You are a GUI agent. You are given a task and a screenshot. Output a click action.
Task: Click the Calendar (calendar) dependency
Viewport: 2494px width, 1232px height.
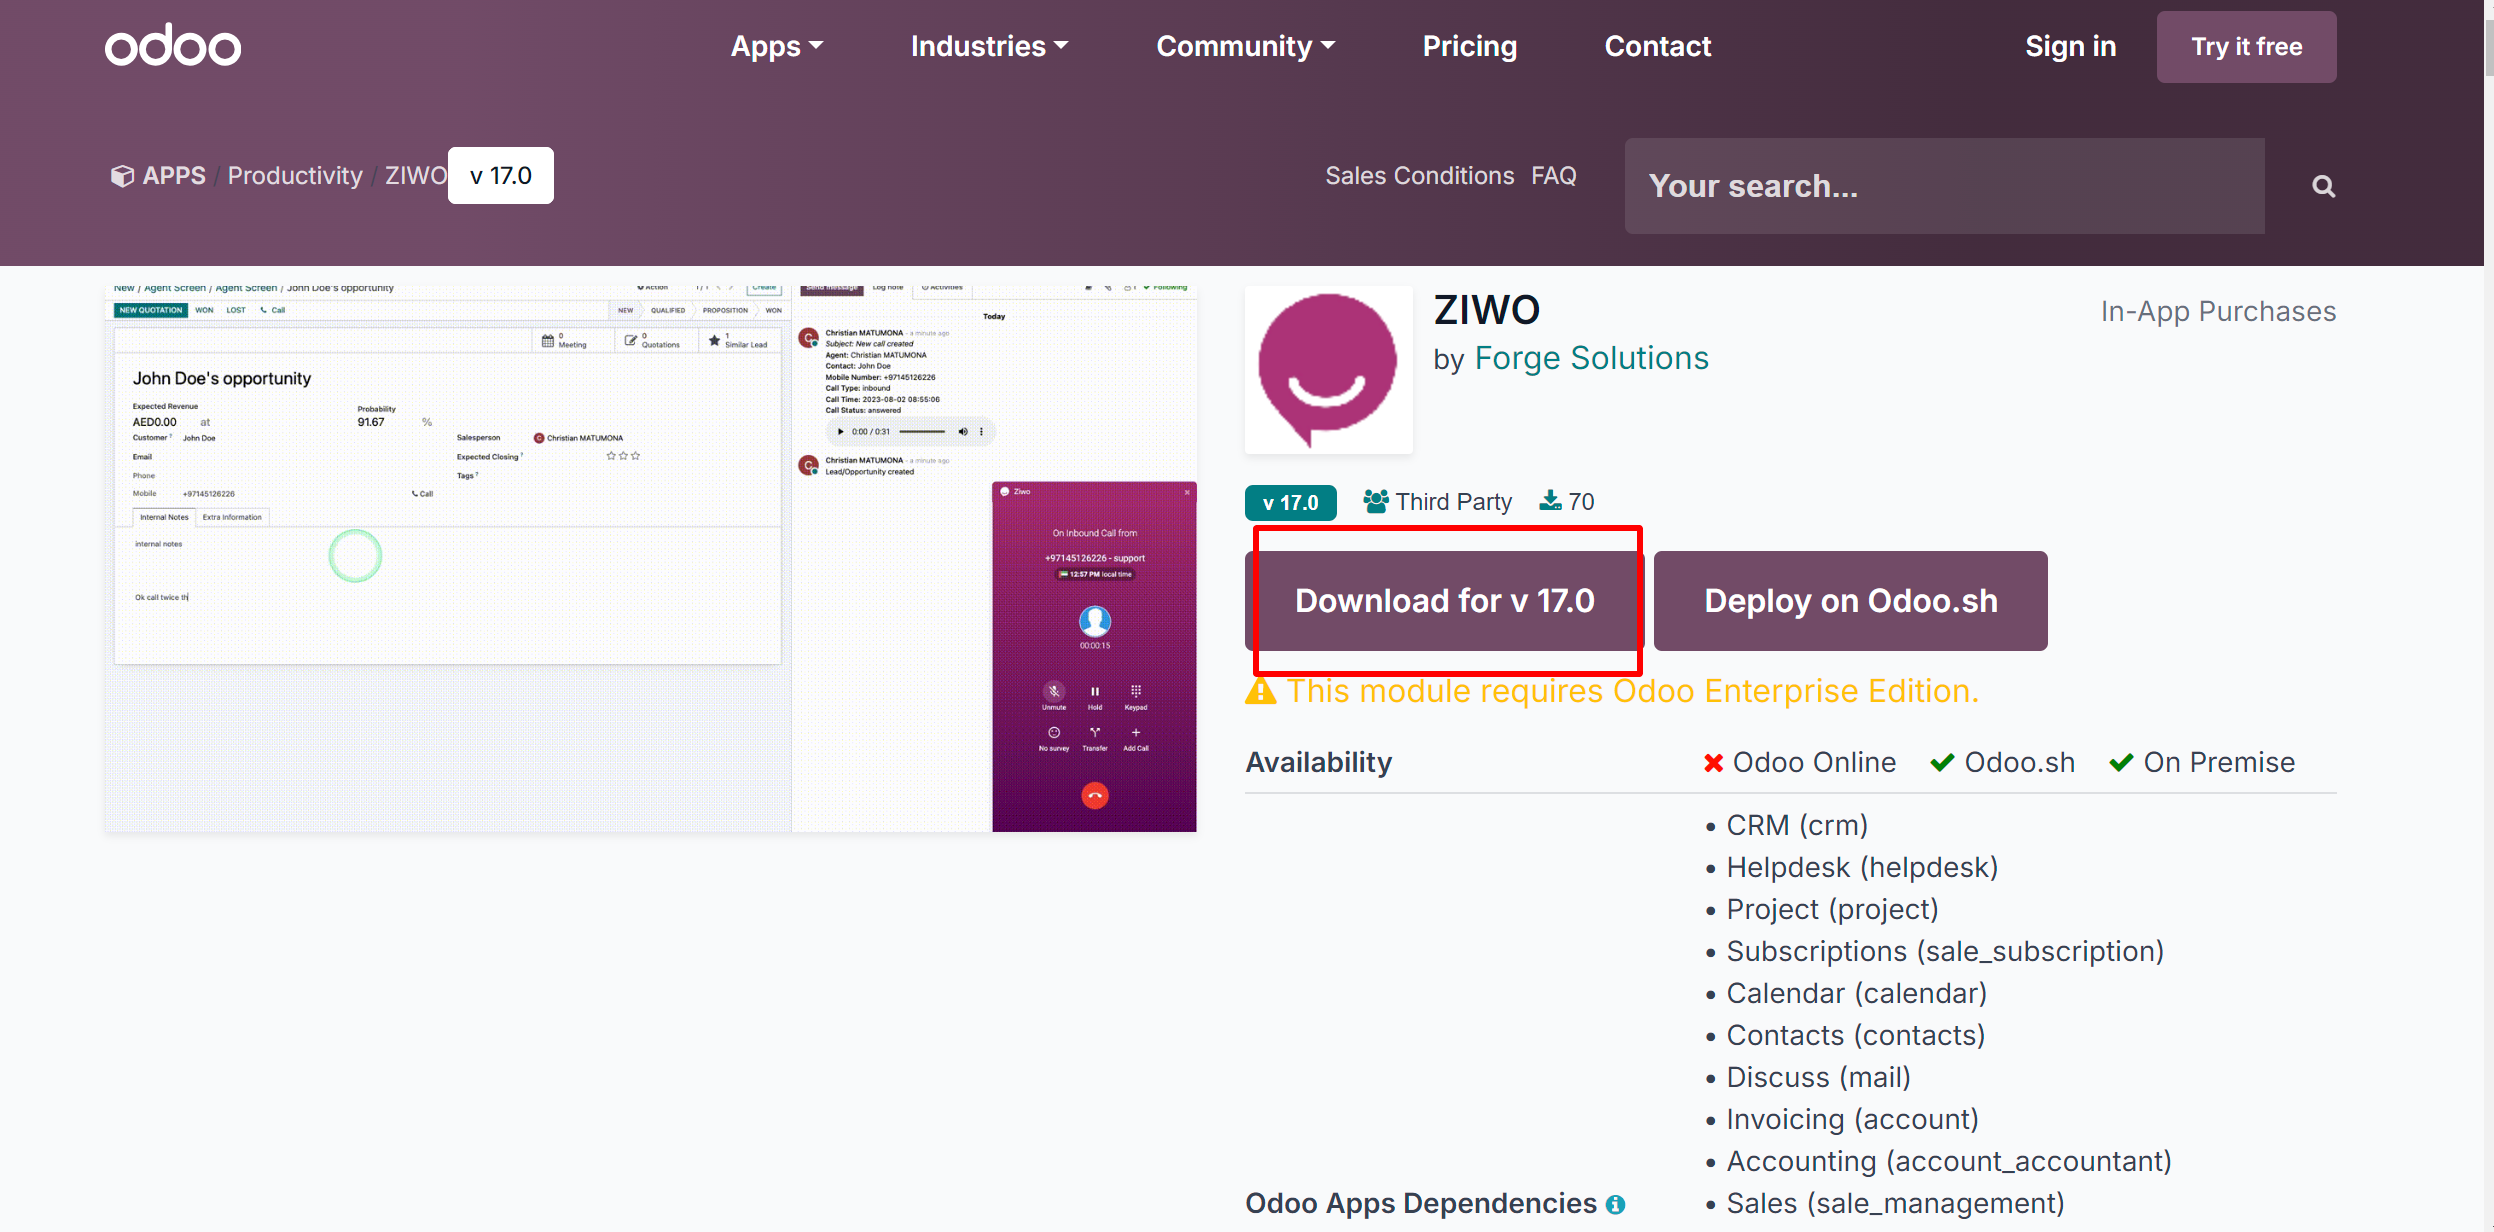click(x=1856, y=993)
